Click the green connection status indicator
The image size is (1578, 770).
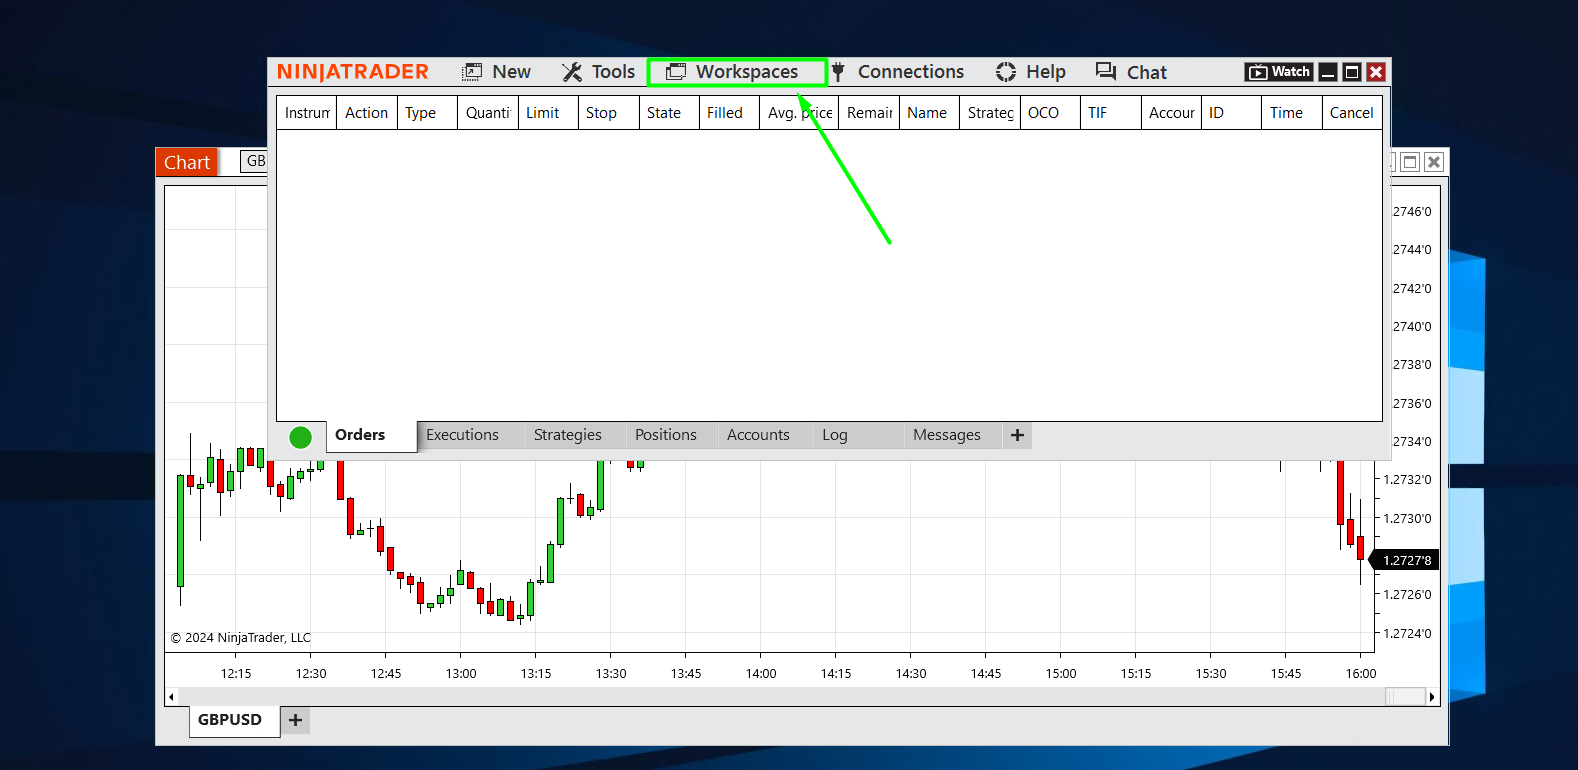pos(300,437)
